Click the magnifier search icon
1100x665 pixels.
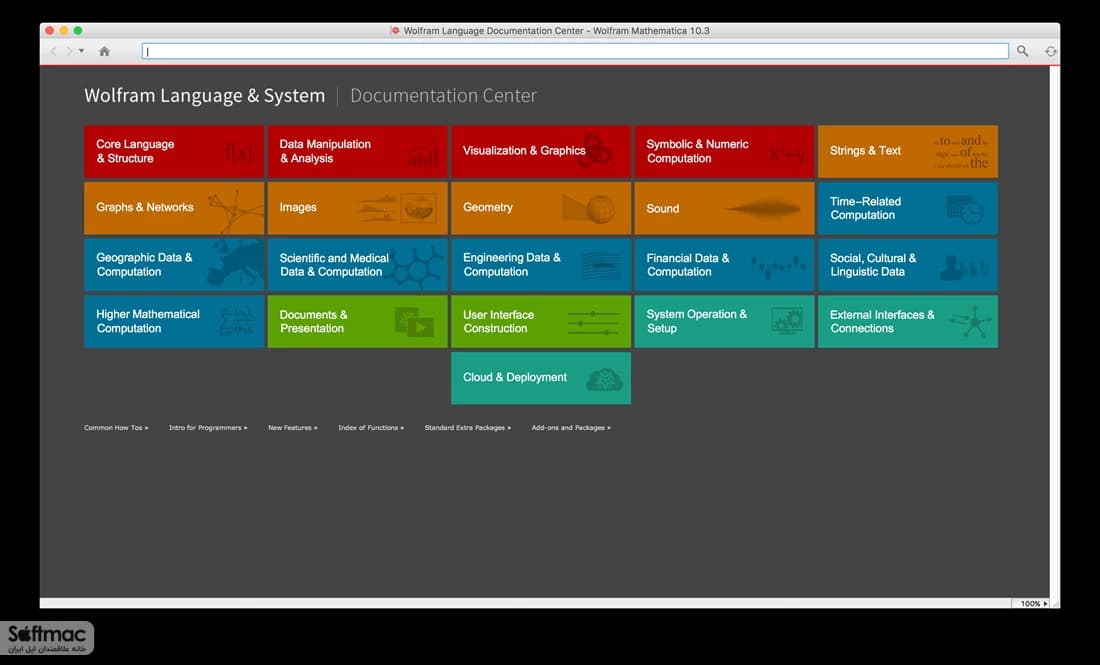[x=1023, y=51]
